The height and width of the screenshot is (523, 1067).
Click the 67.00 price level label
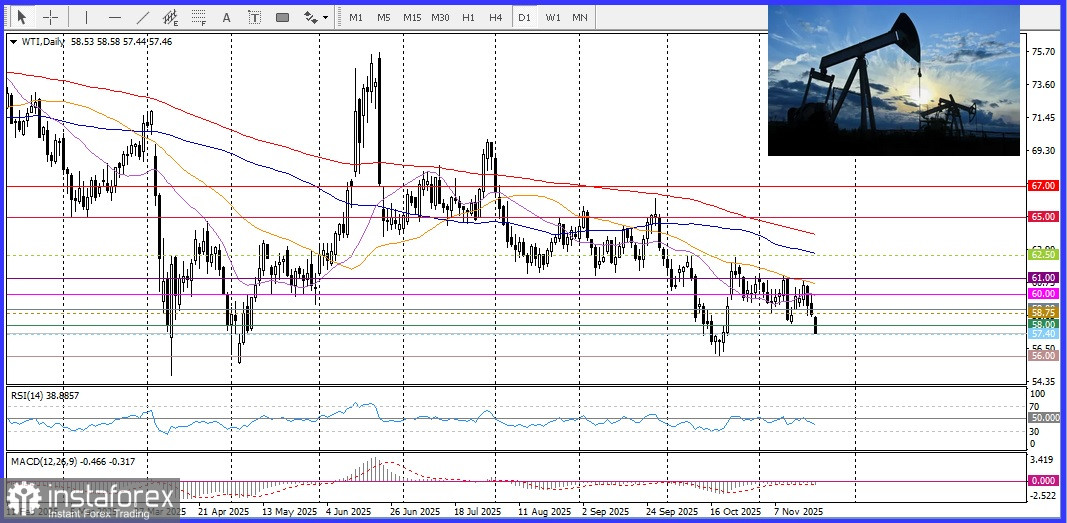coord(1043,185)
